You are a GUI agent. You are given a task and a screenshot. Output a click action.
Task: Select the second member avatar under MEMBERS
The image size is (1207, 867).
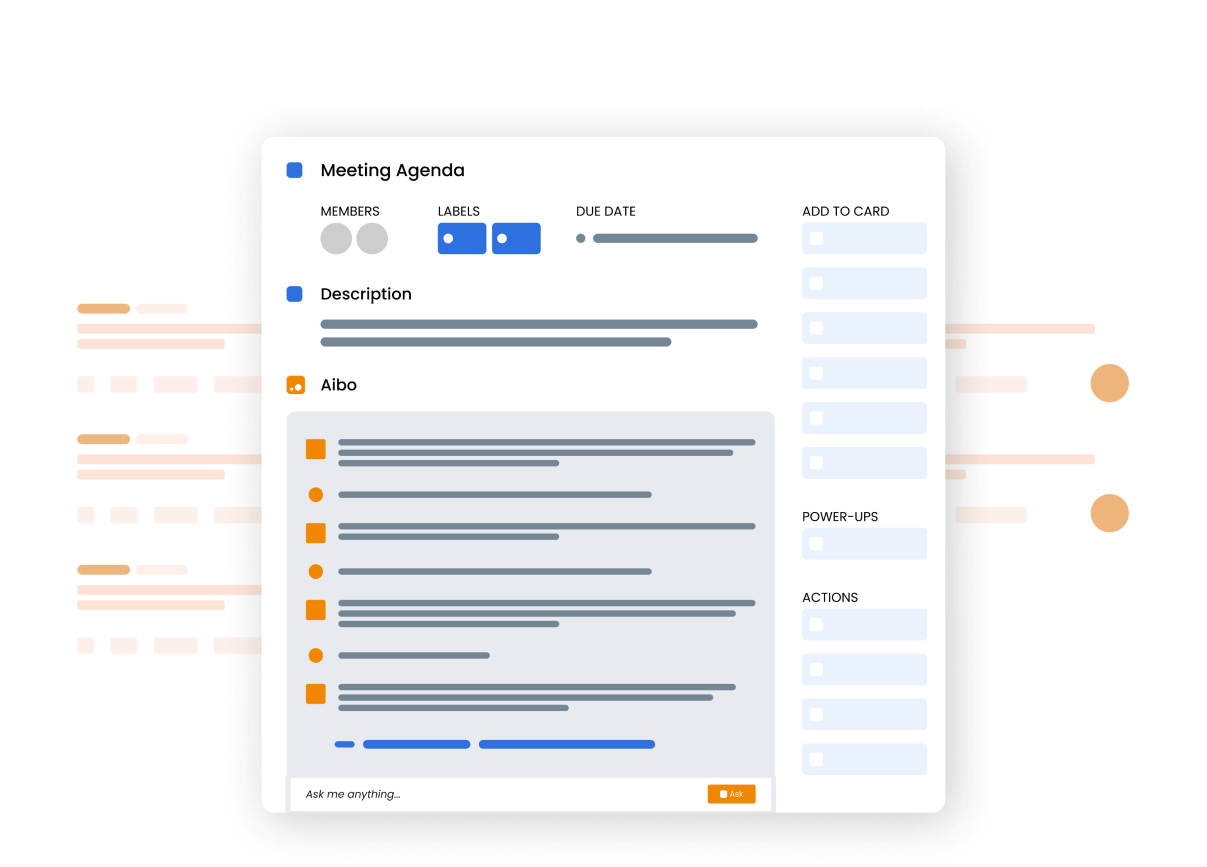(x=372, y=239)
